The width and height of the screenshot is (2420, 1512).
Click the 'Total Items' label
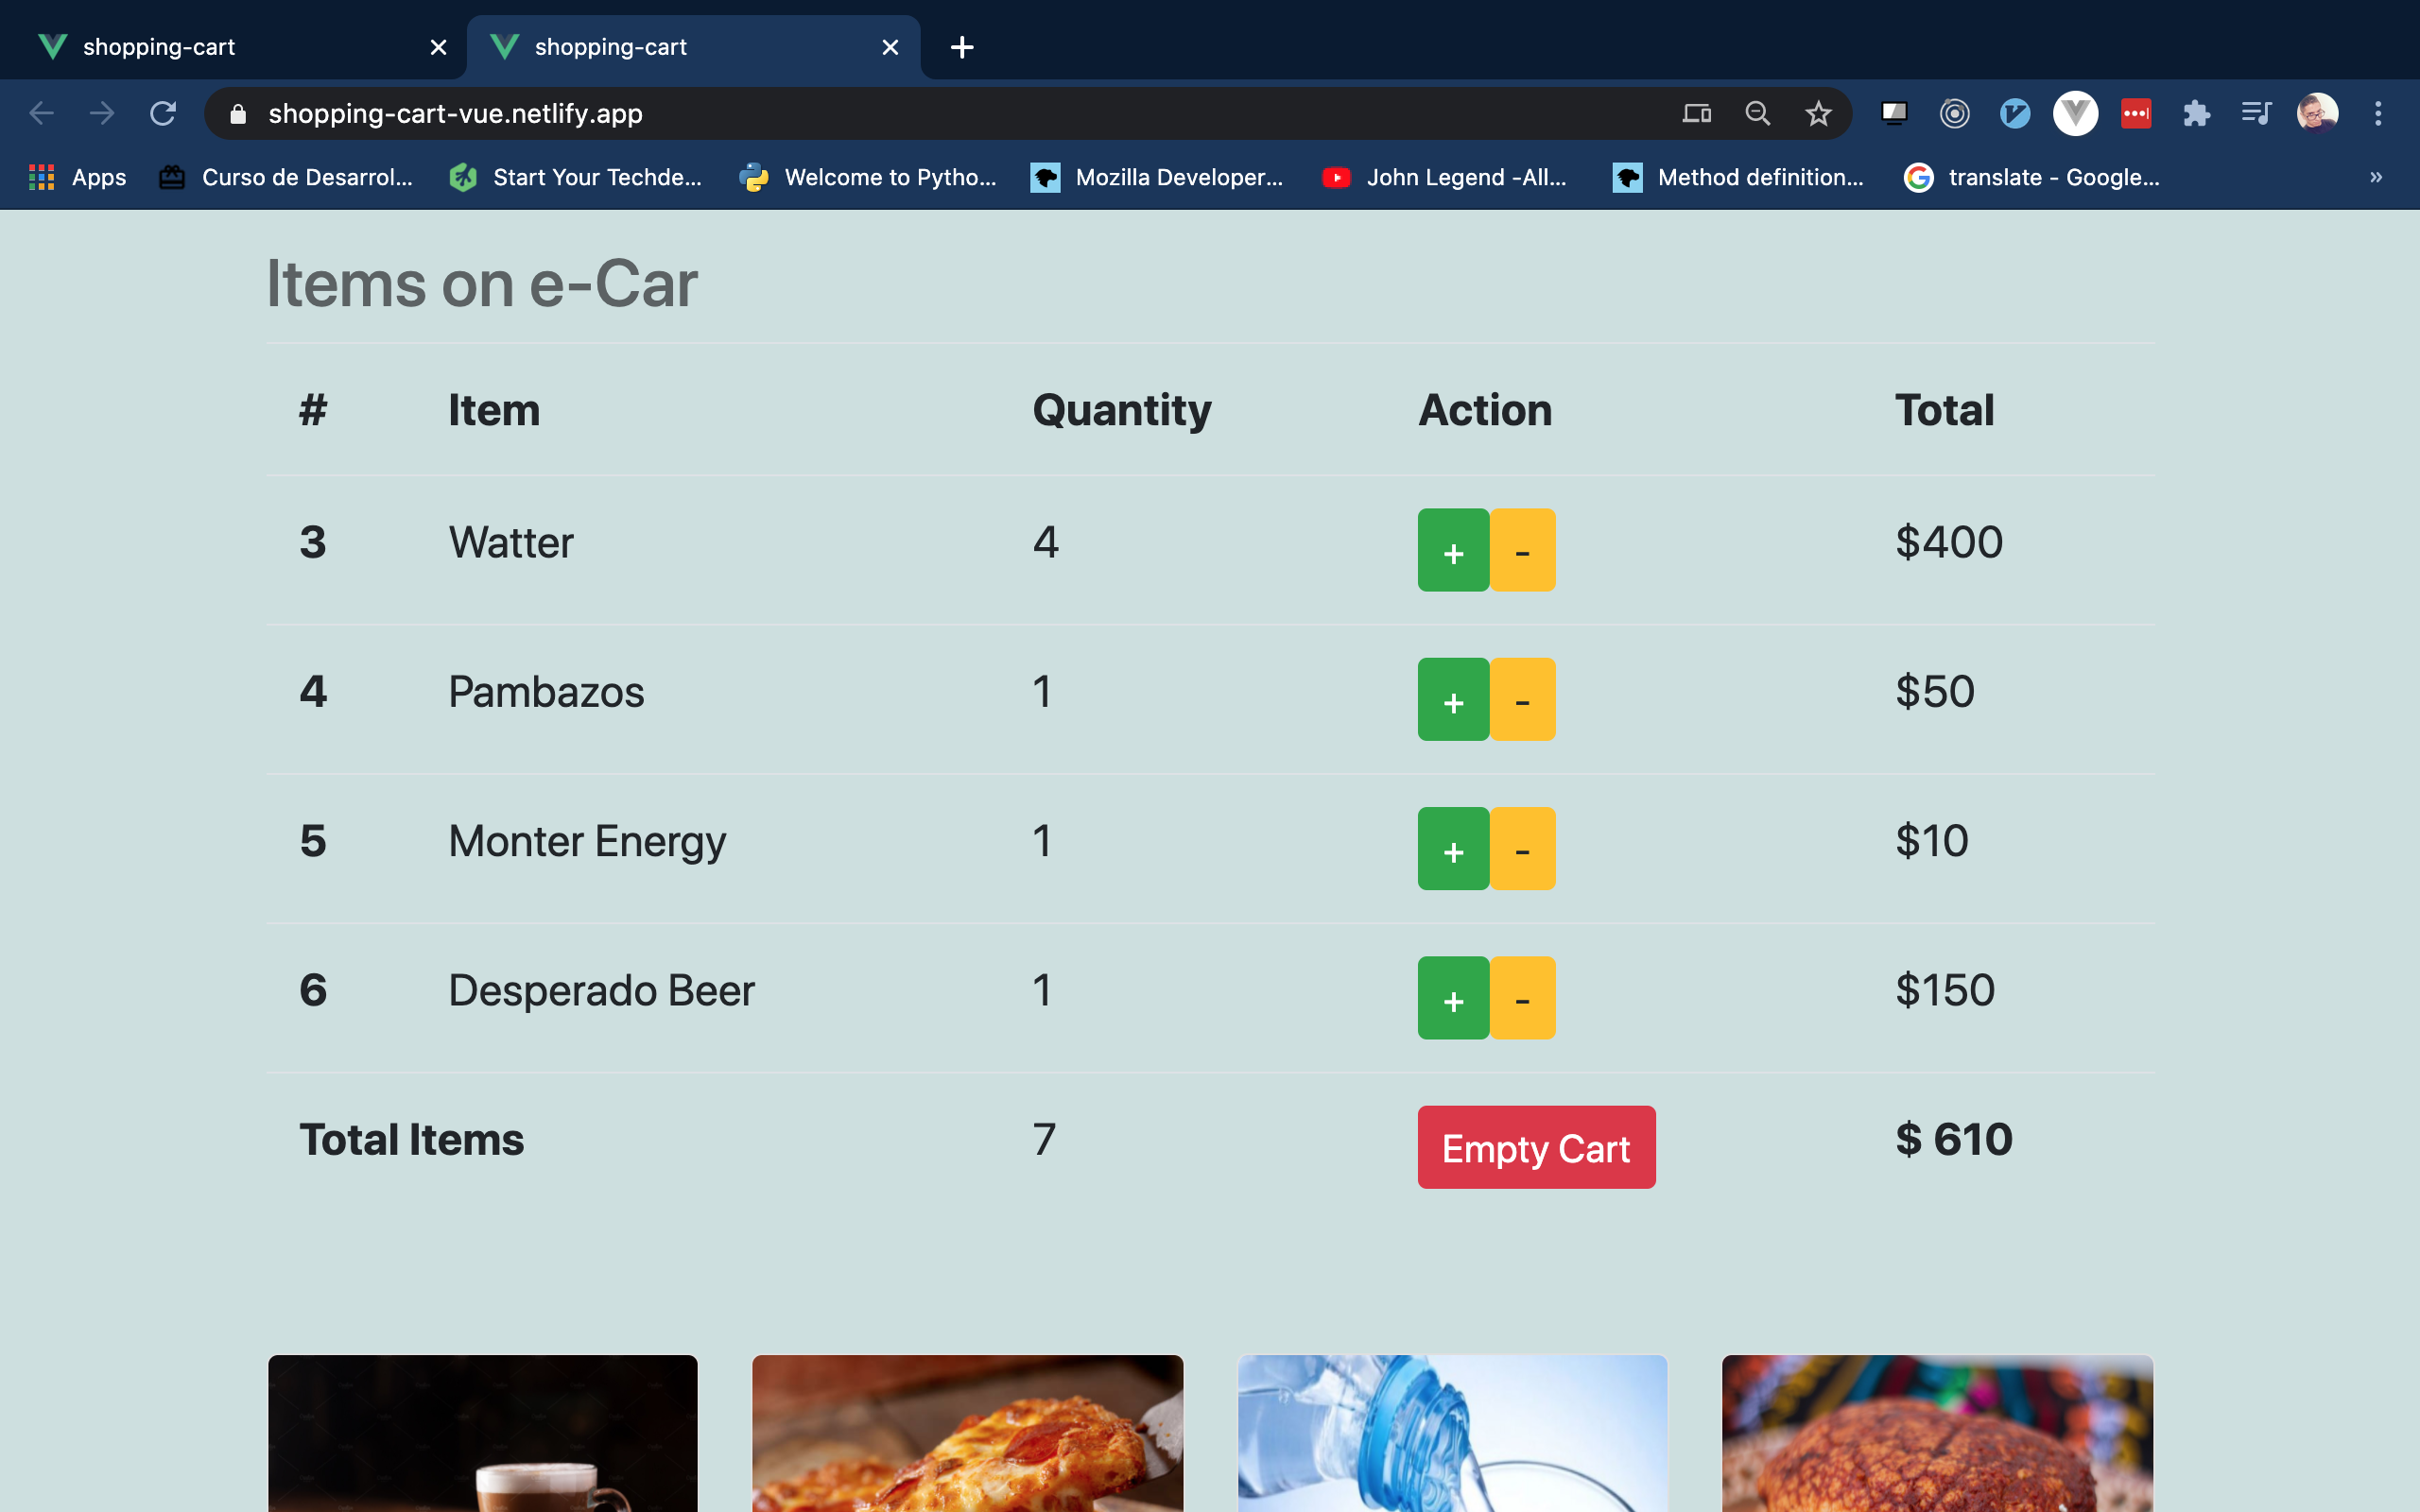pos(411,1140)
